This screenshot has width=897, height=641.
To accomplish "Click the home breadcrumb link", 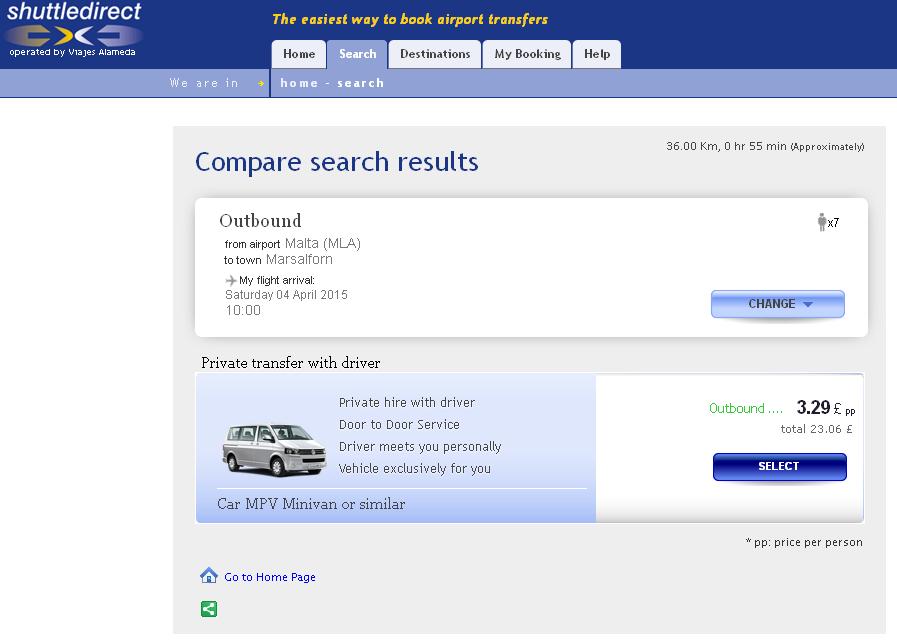I will [x=299, y=83].
